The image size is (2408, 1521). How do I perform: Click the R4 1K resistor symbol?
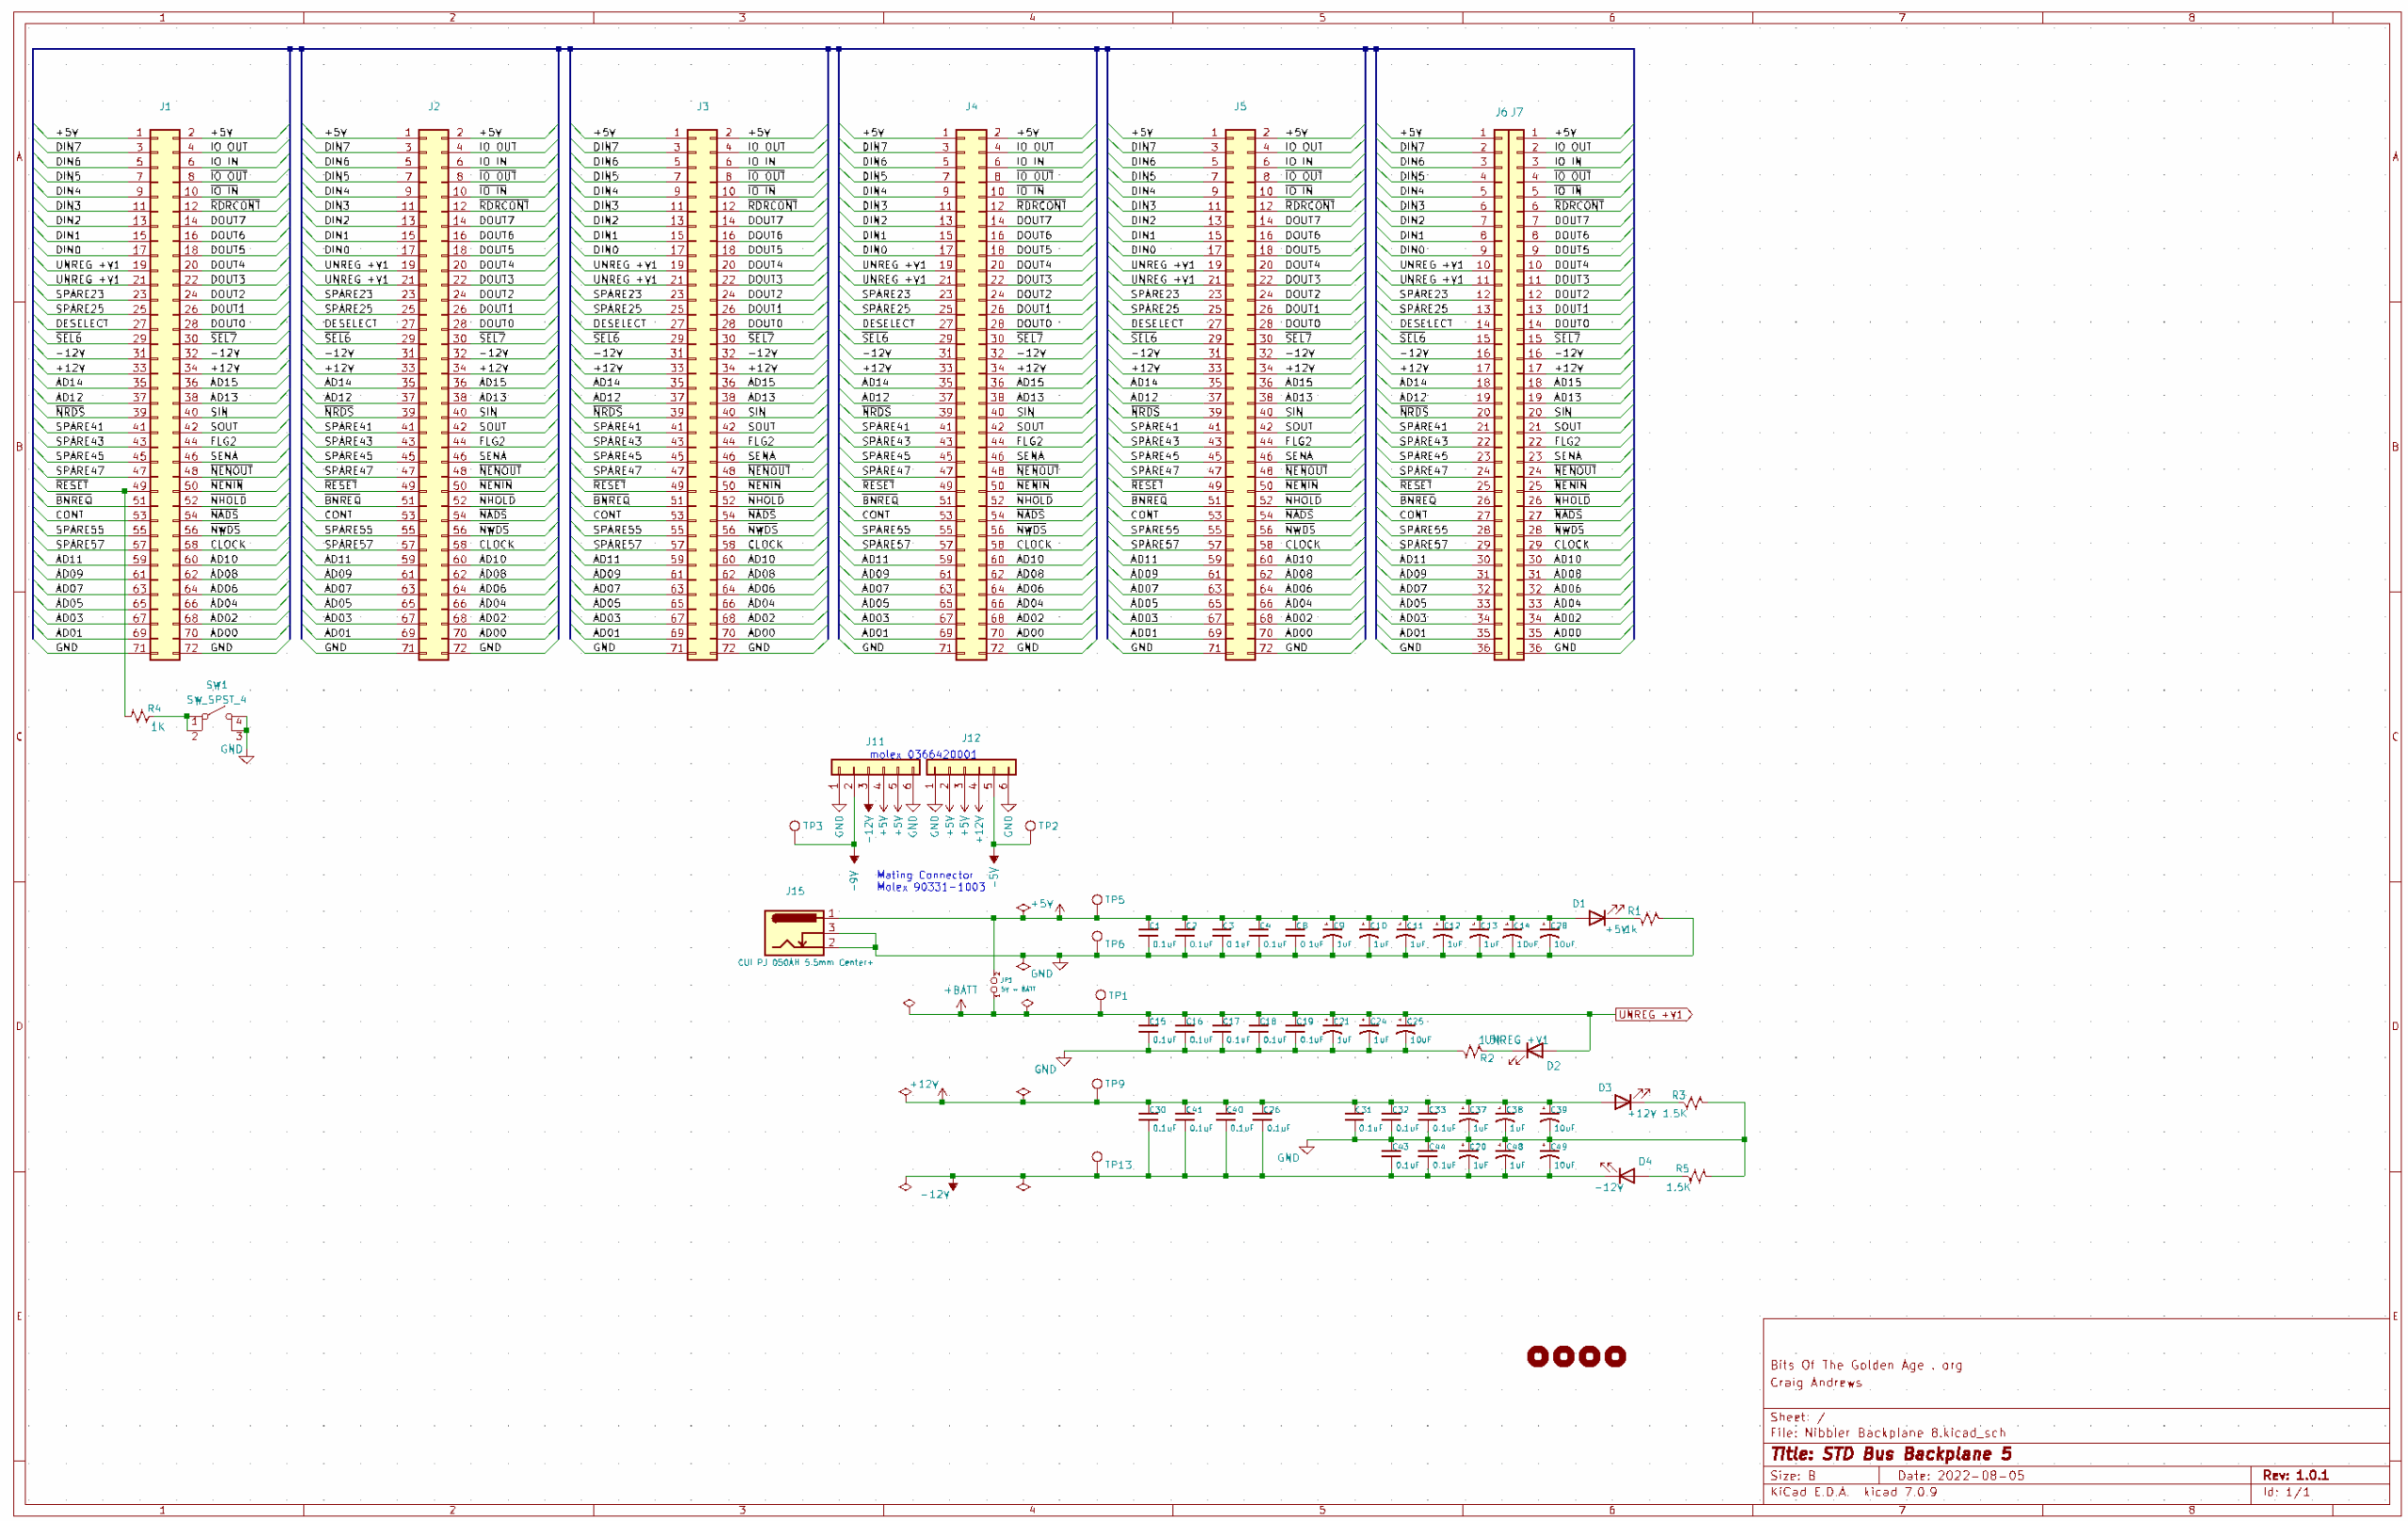click(141, 716)
